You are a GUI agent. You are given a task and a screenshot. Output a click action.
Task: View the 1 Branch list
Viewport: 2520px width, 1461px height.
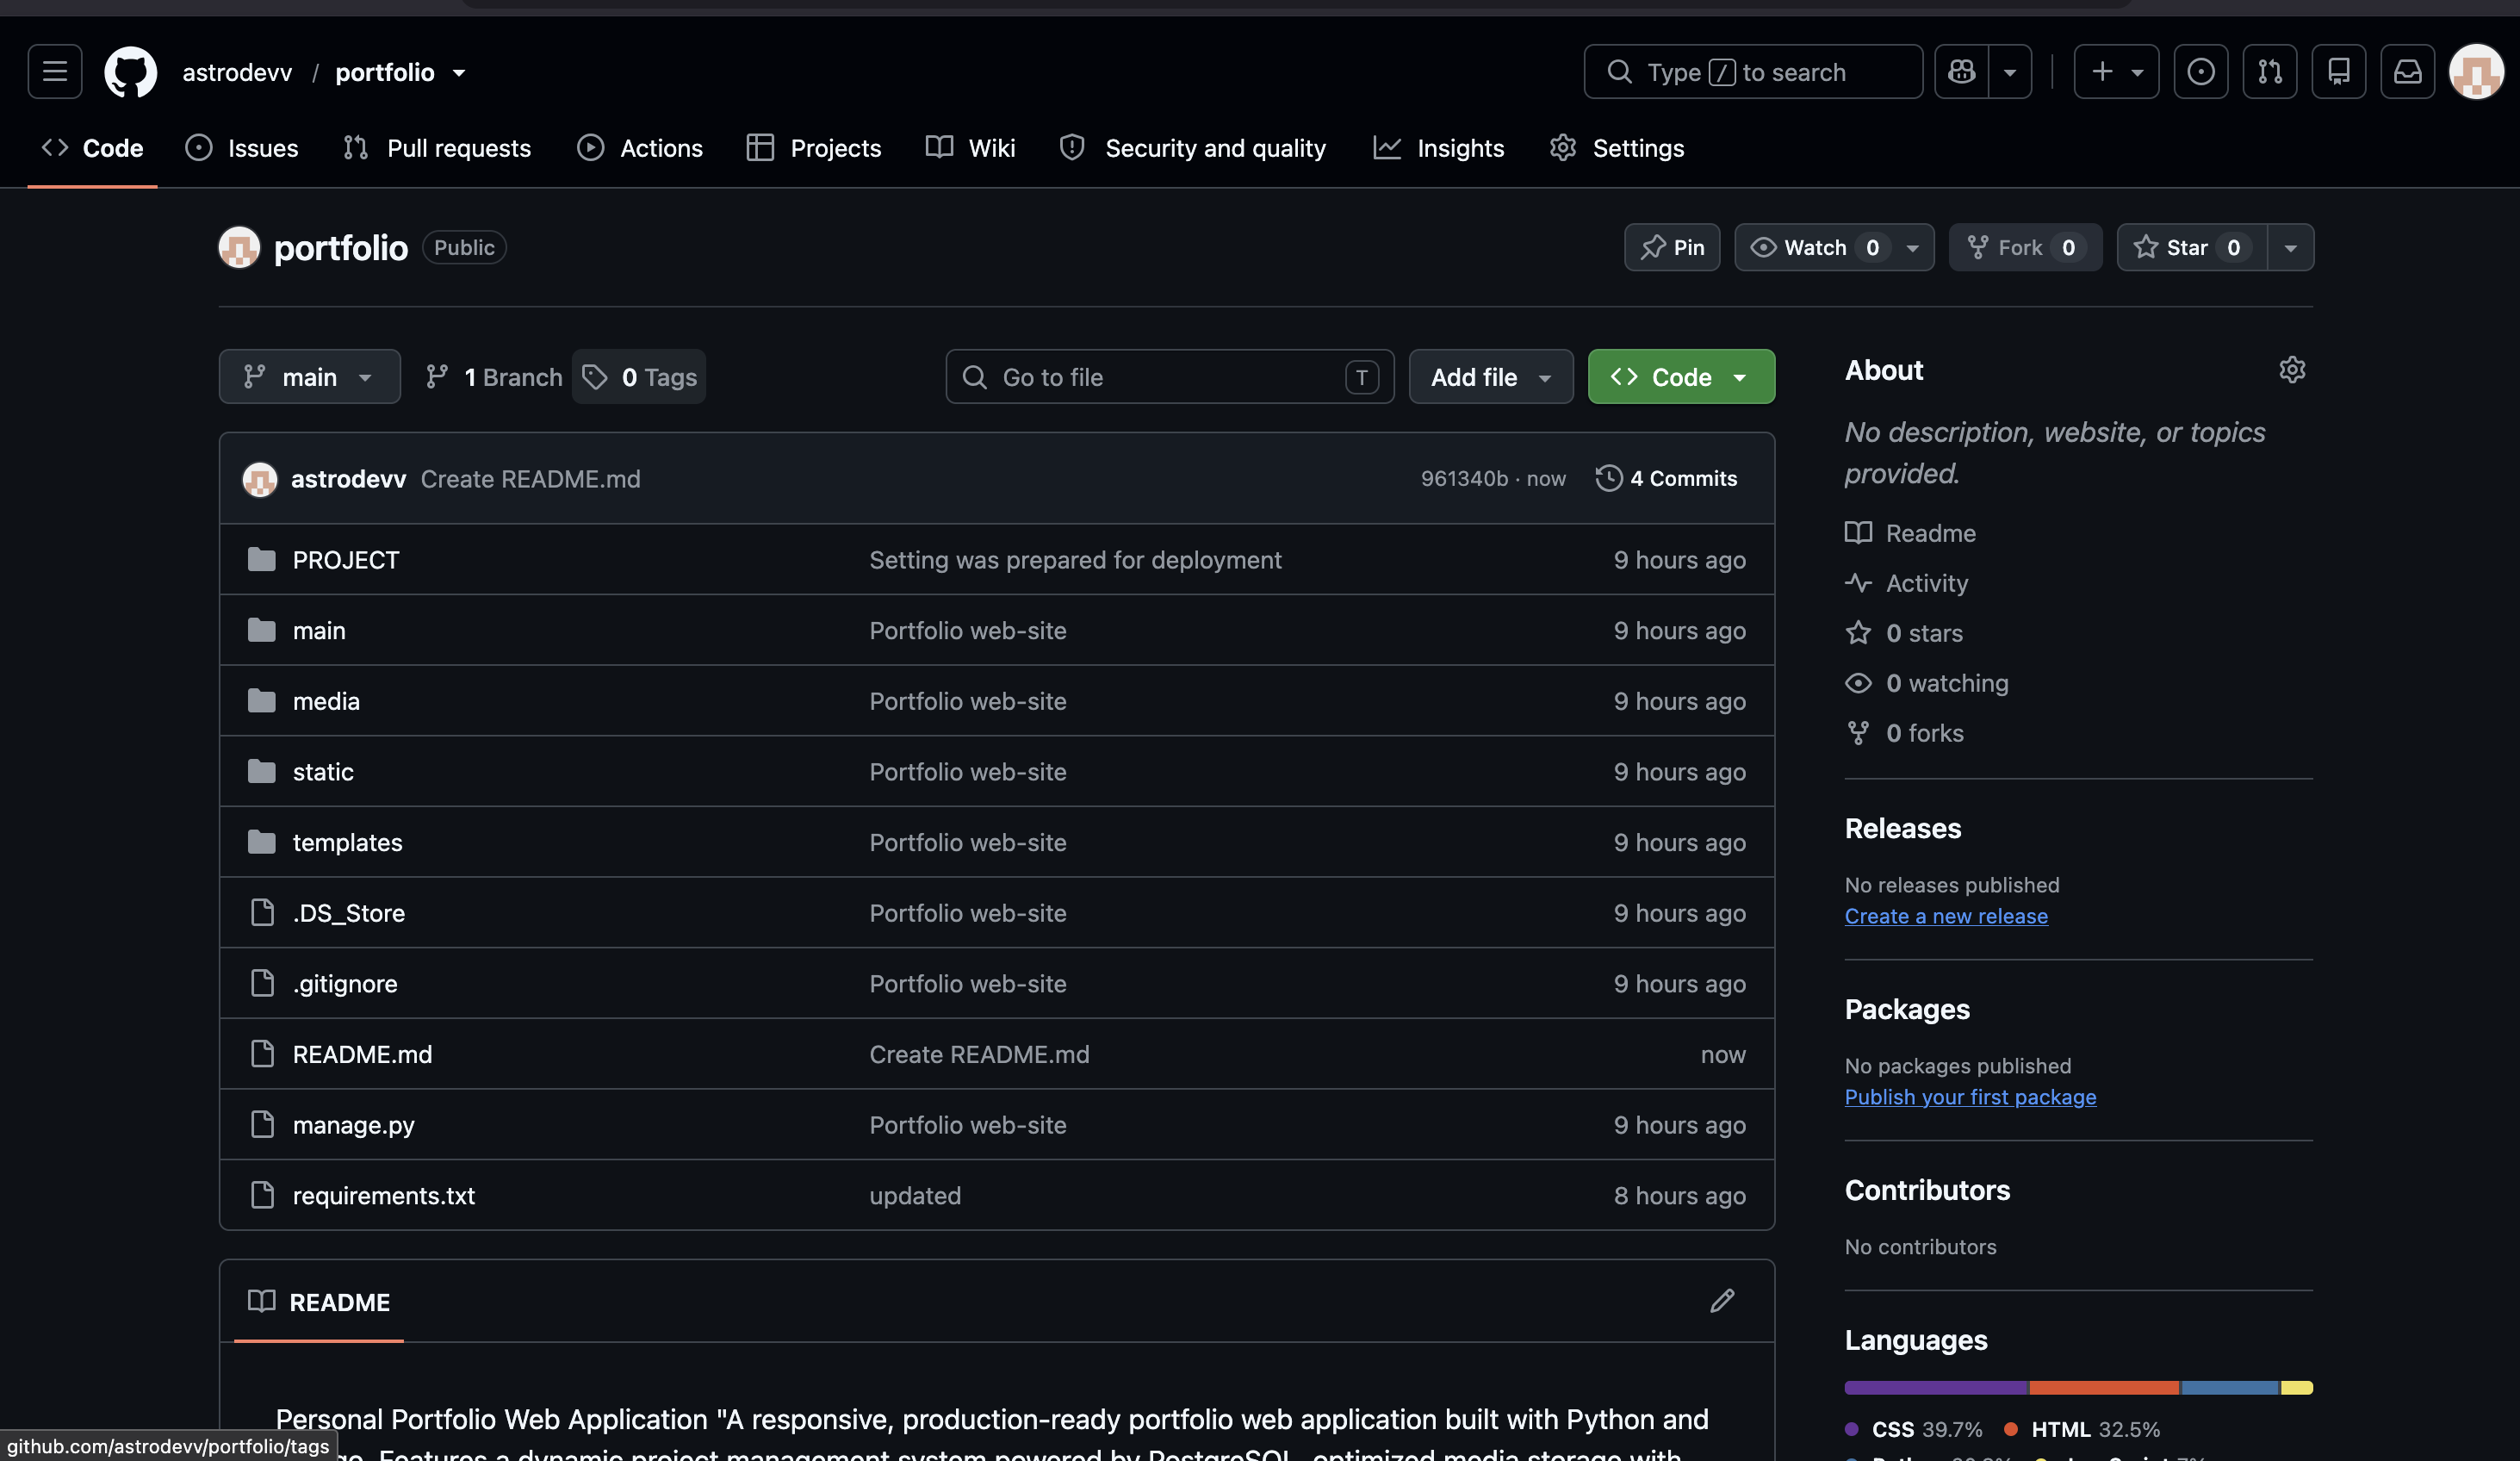click(x=494, y=377)
